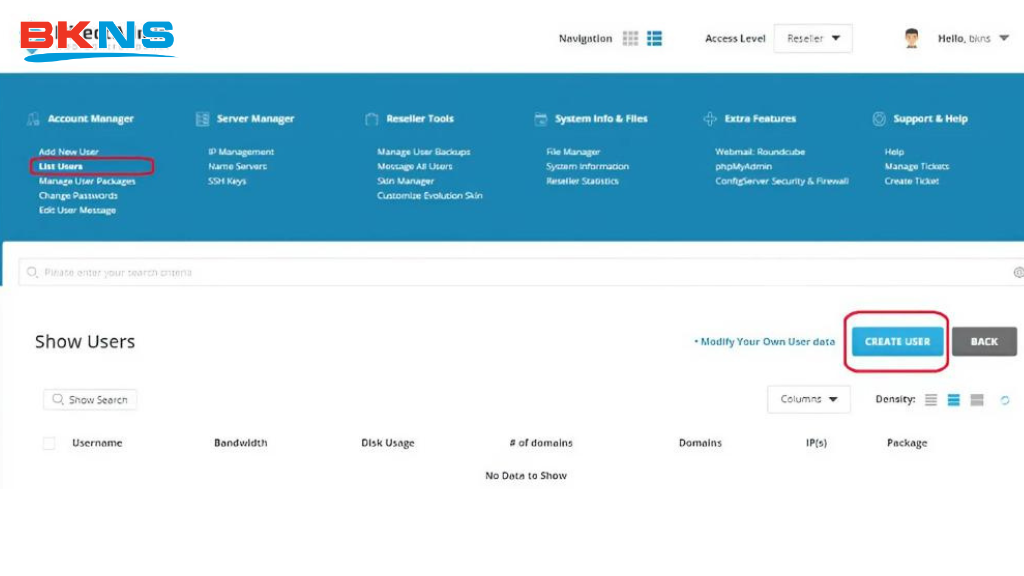Refresh the user table with reload icon
This screenshot has height=576, width=1024.
[x=1005, y=400]
